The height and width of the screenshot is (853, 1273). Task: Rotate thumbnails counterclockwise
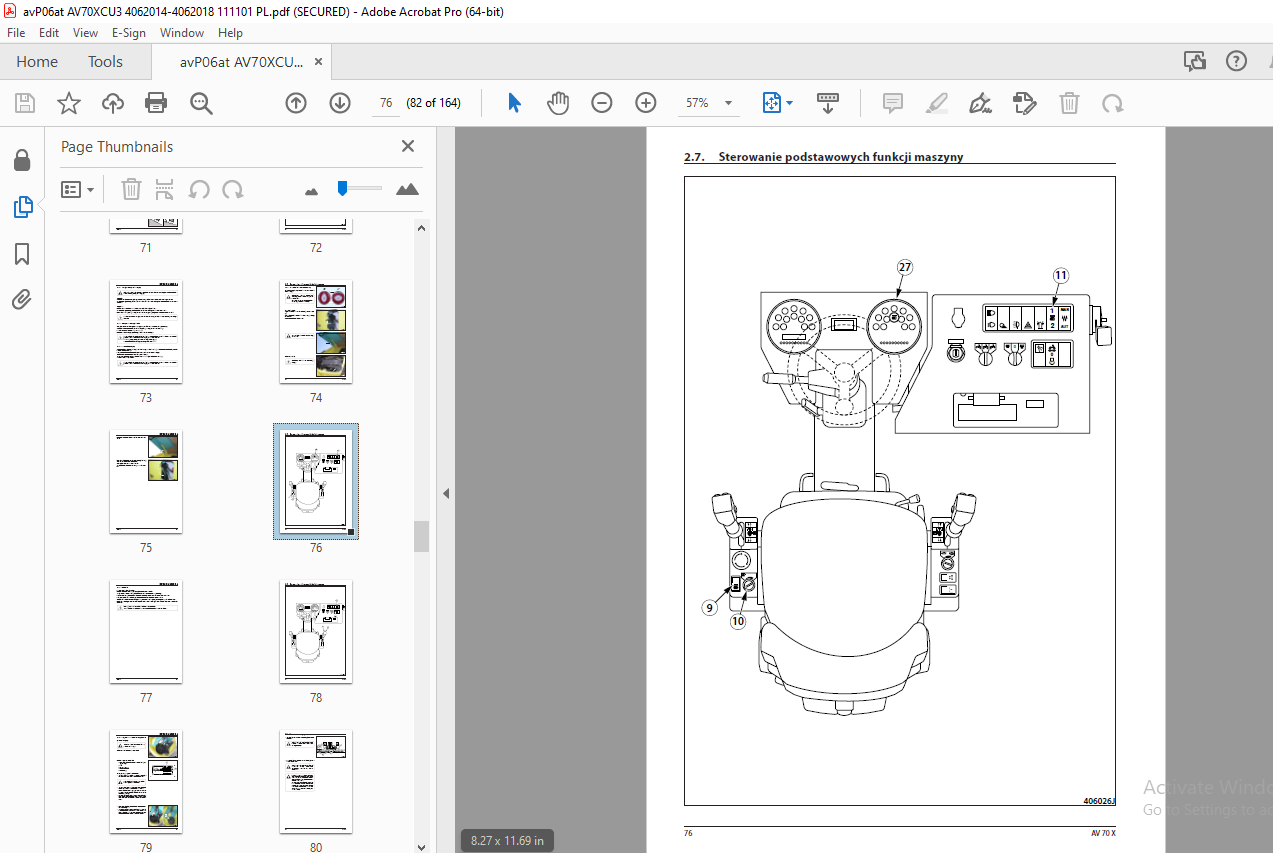199,189
